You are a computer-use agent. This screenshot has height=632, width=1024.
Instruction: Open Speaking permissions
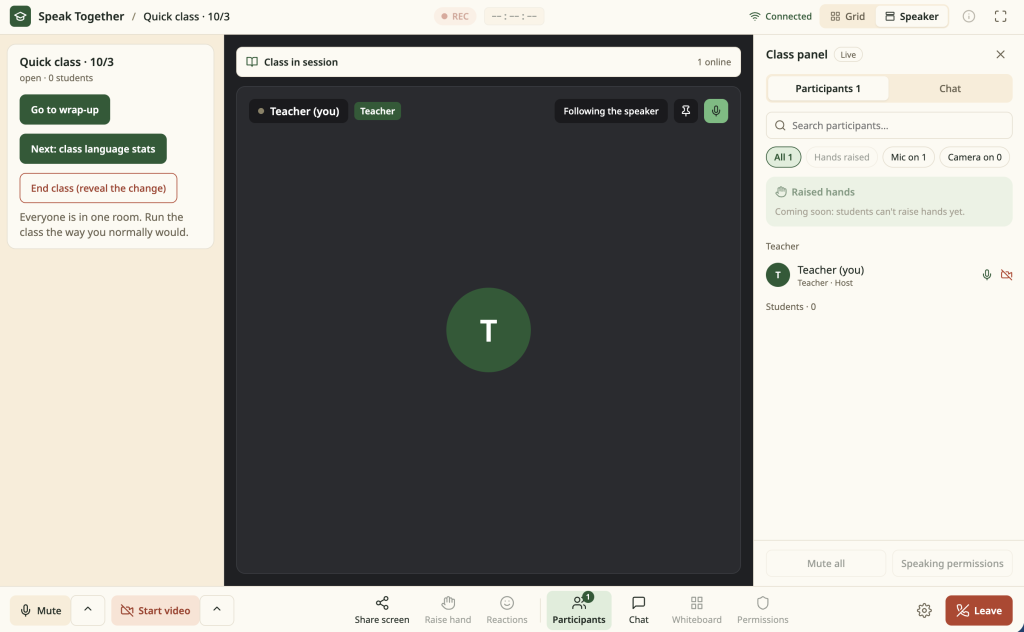coord(952,563)
